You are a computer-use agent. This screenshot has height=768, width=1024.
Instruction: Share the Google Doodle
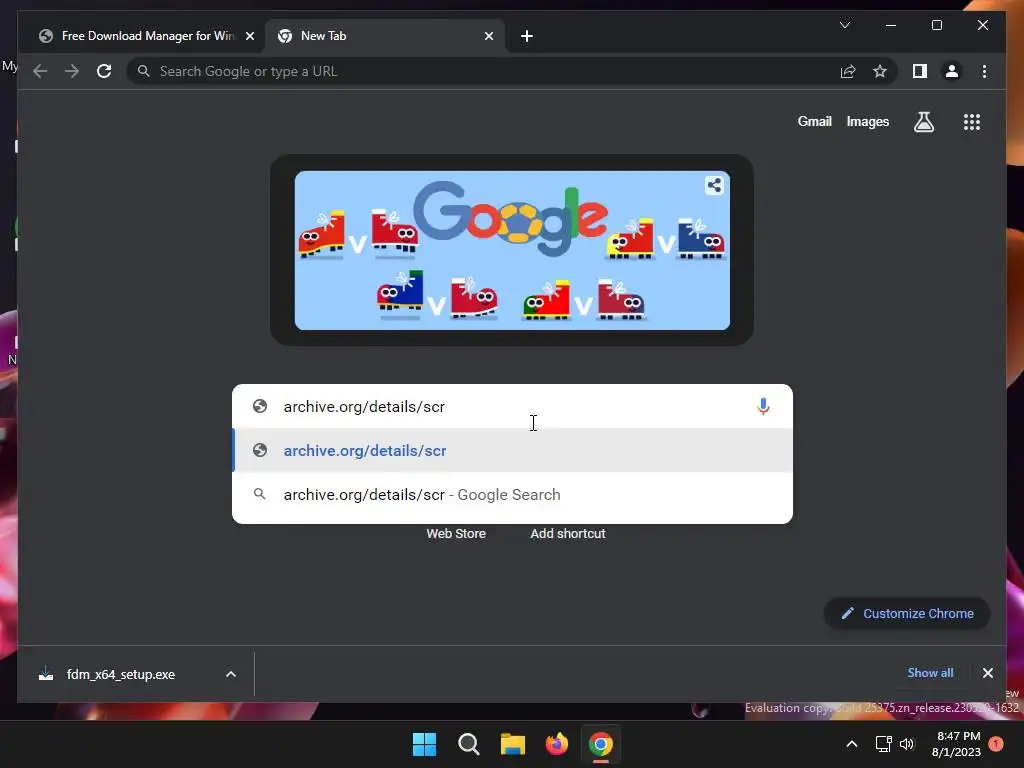[714, 185]
